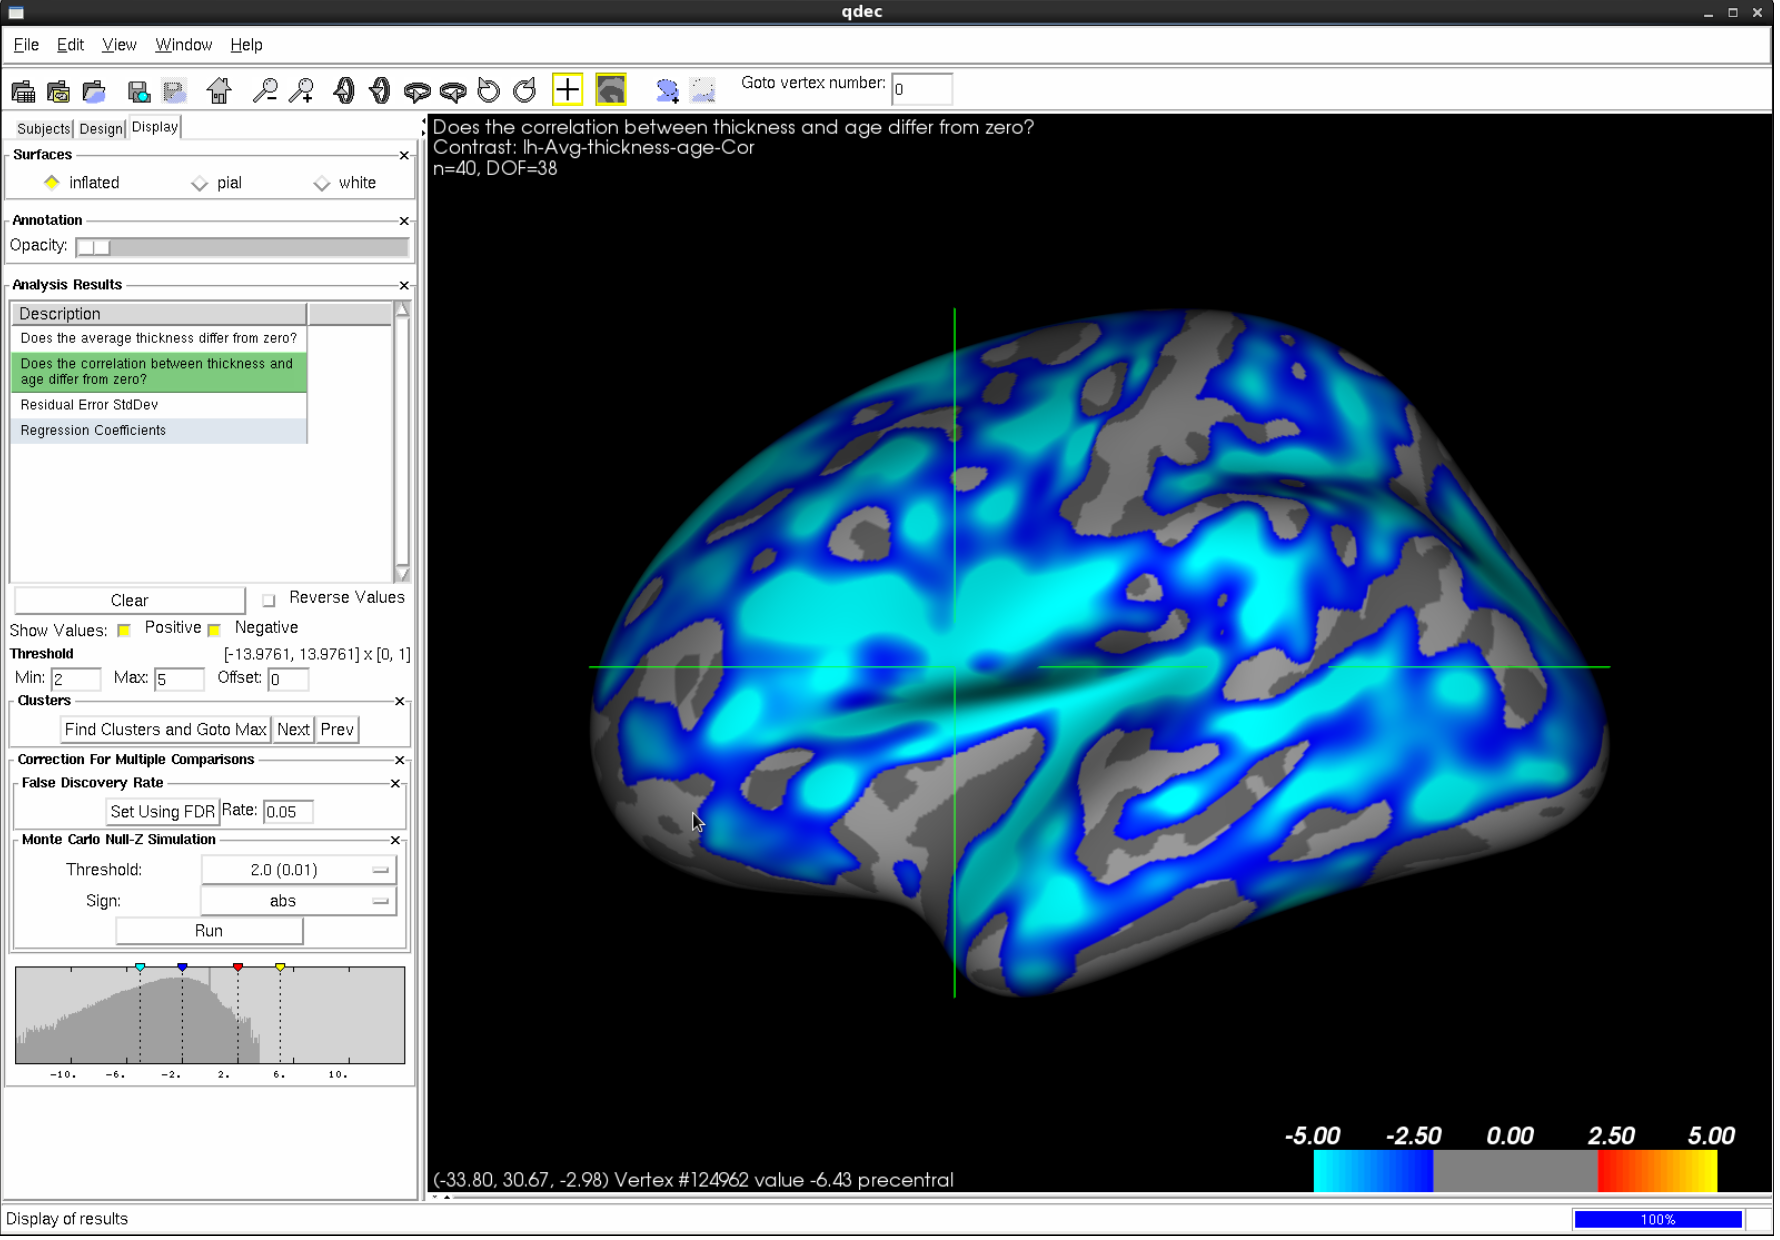Click the Home icon to restore camera view
This screenshot has width=1780, height=1240.
[x=220, y=89]
